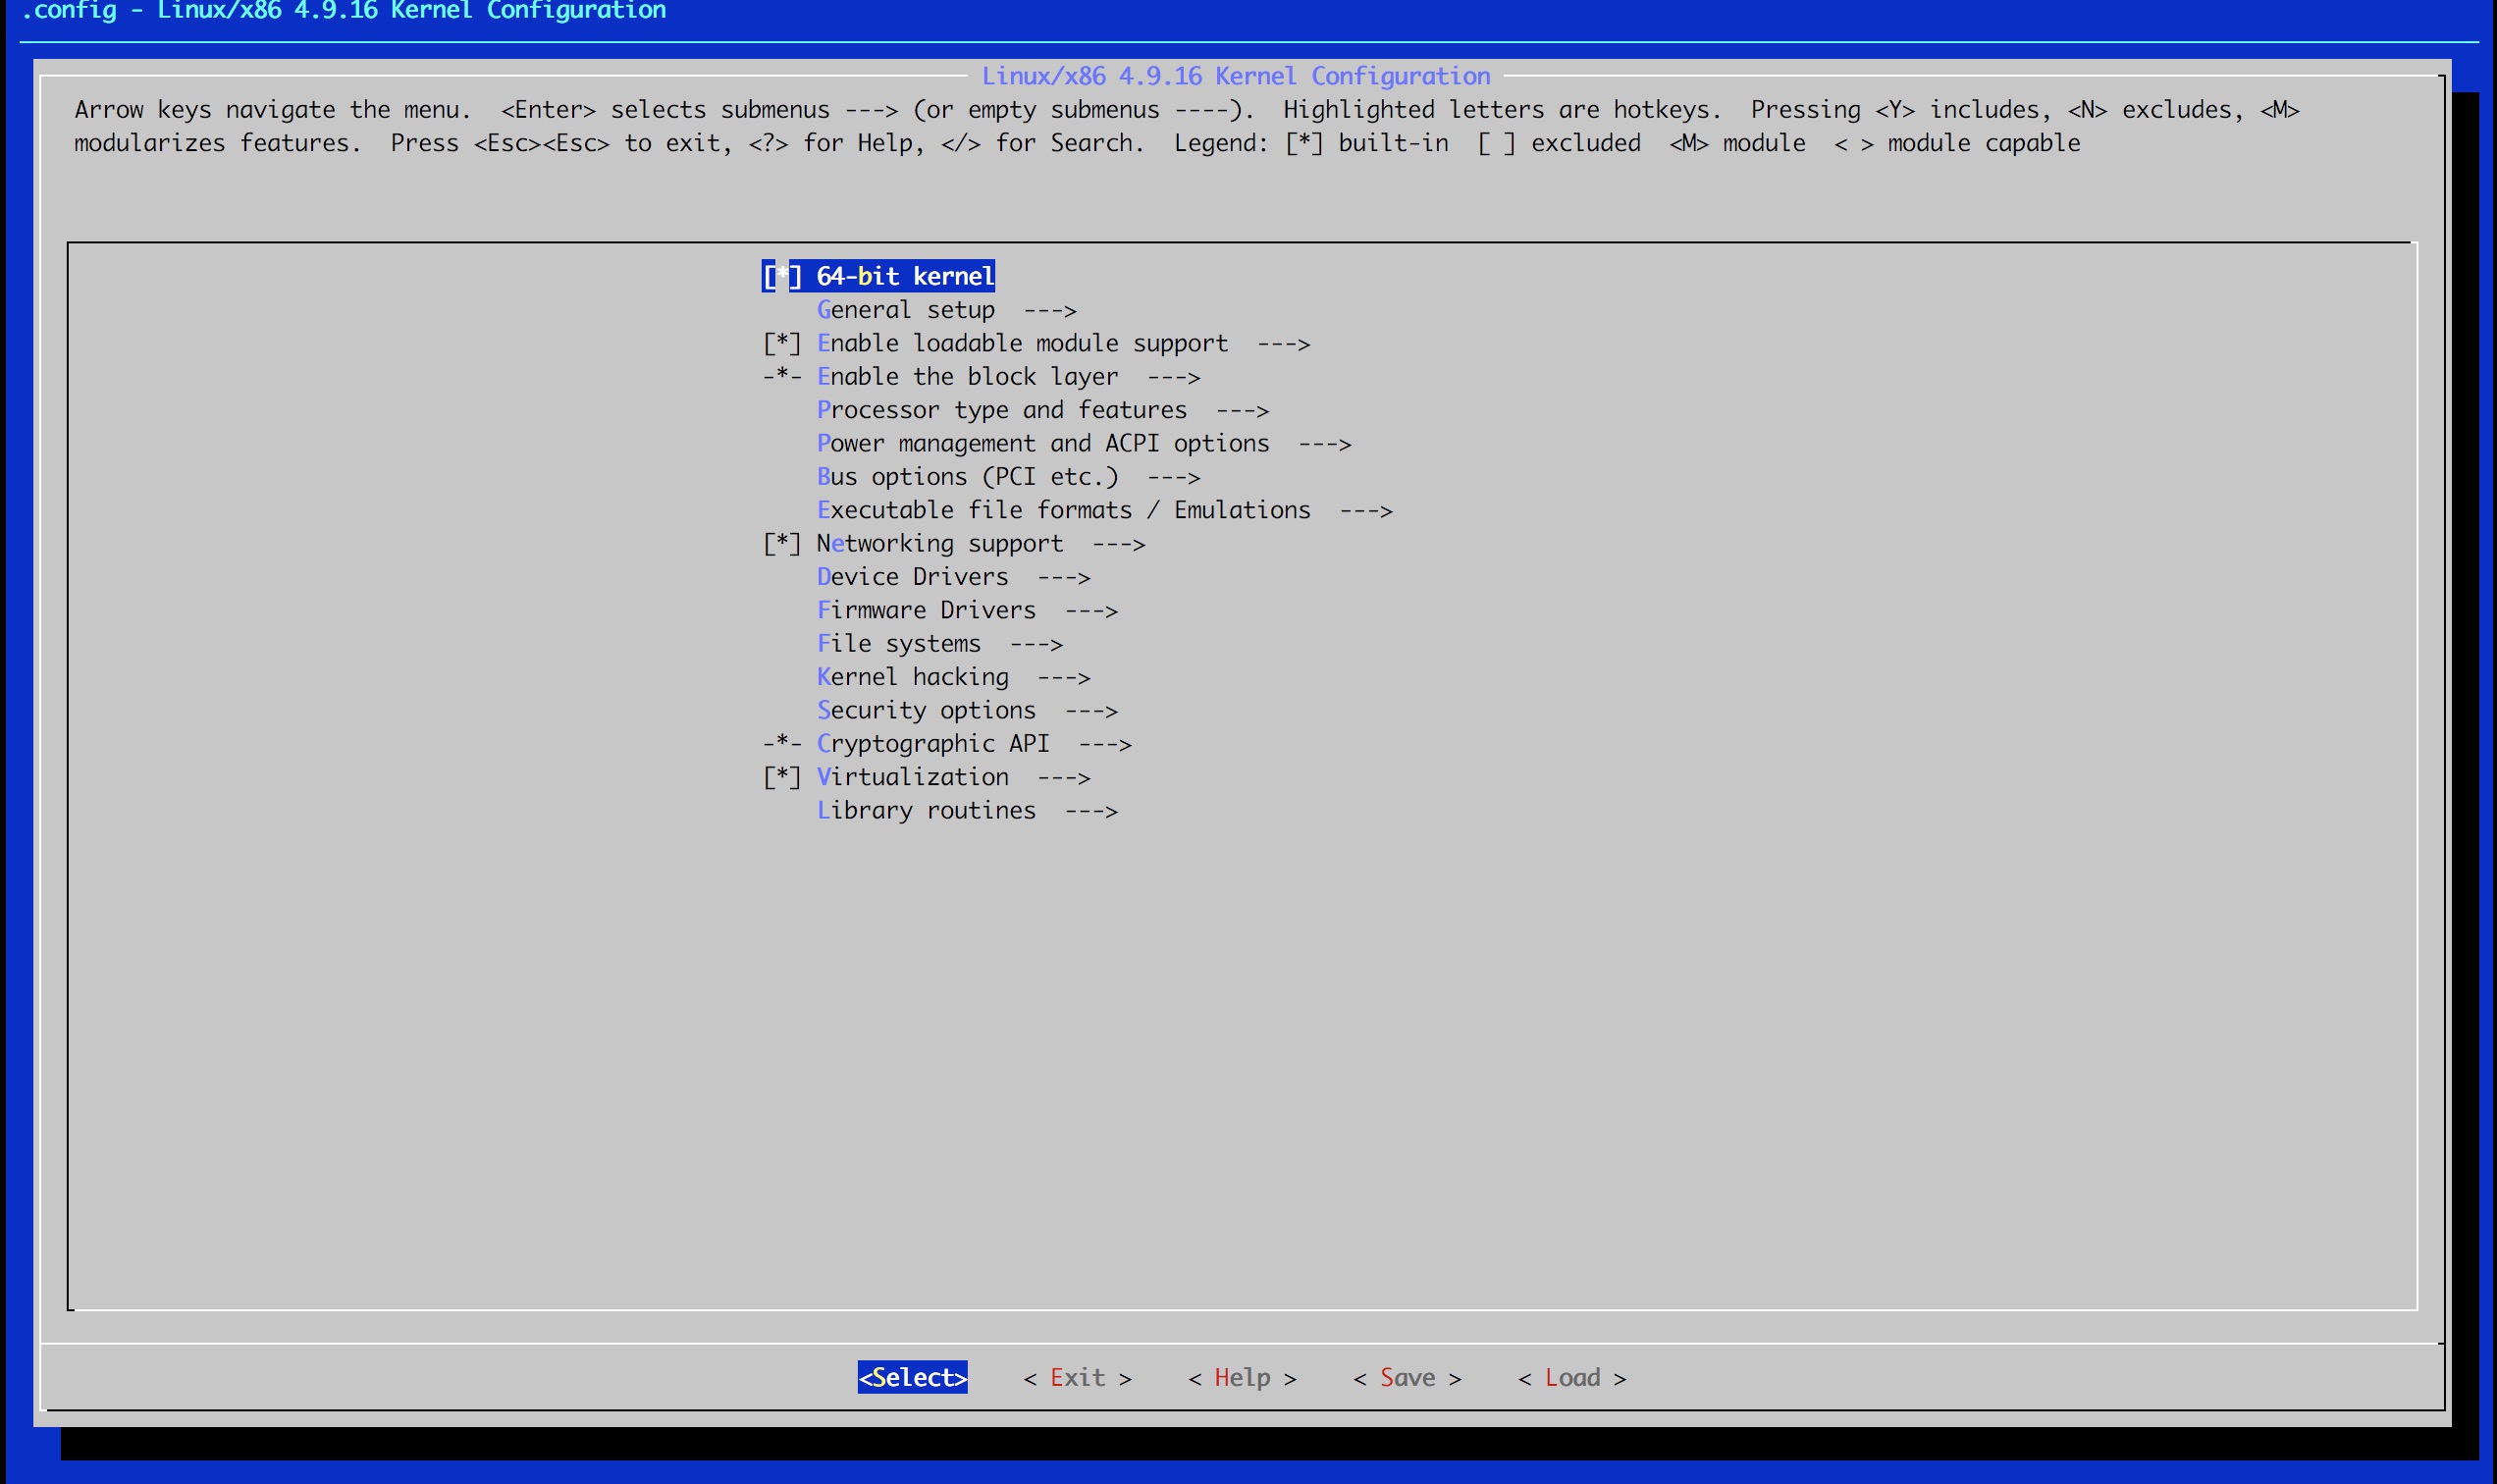
Task: Toggle the Networking support checkbox
Action: (x=782, y=543)
